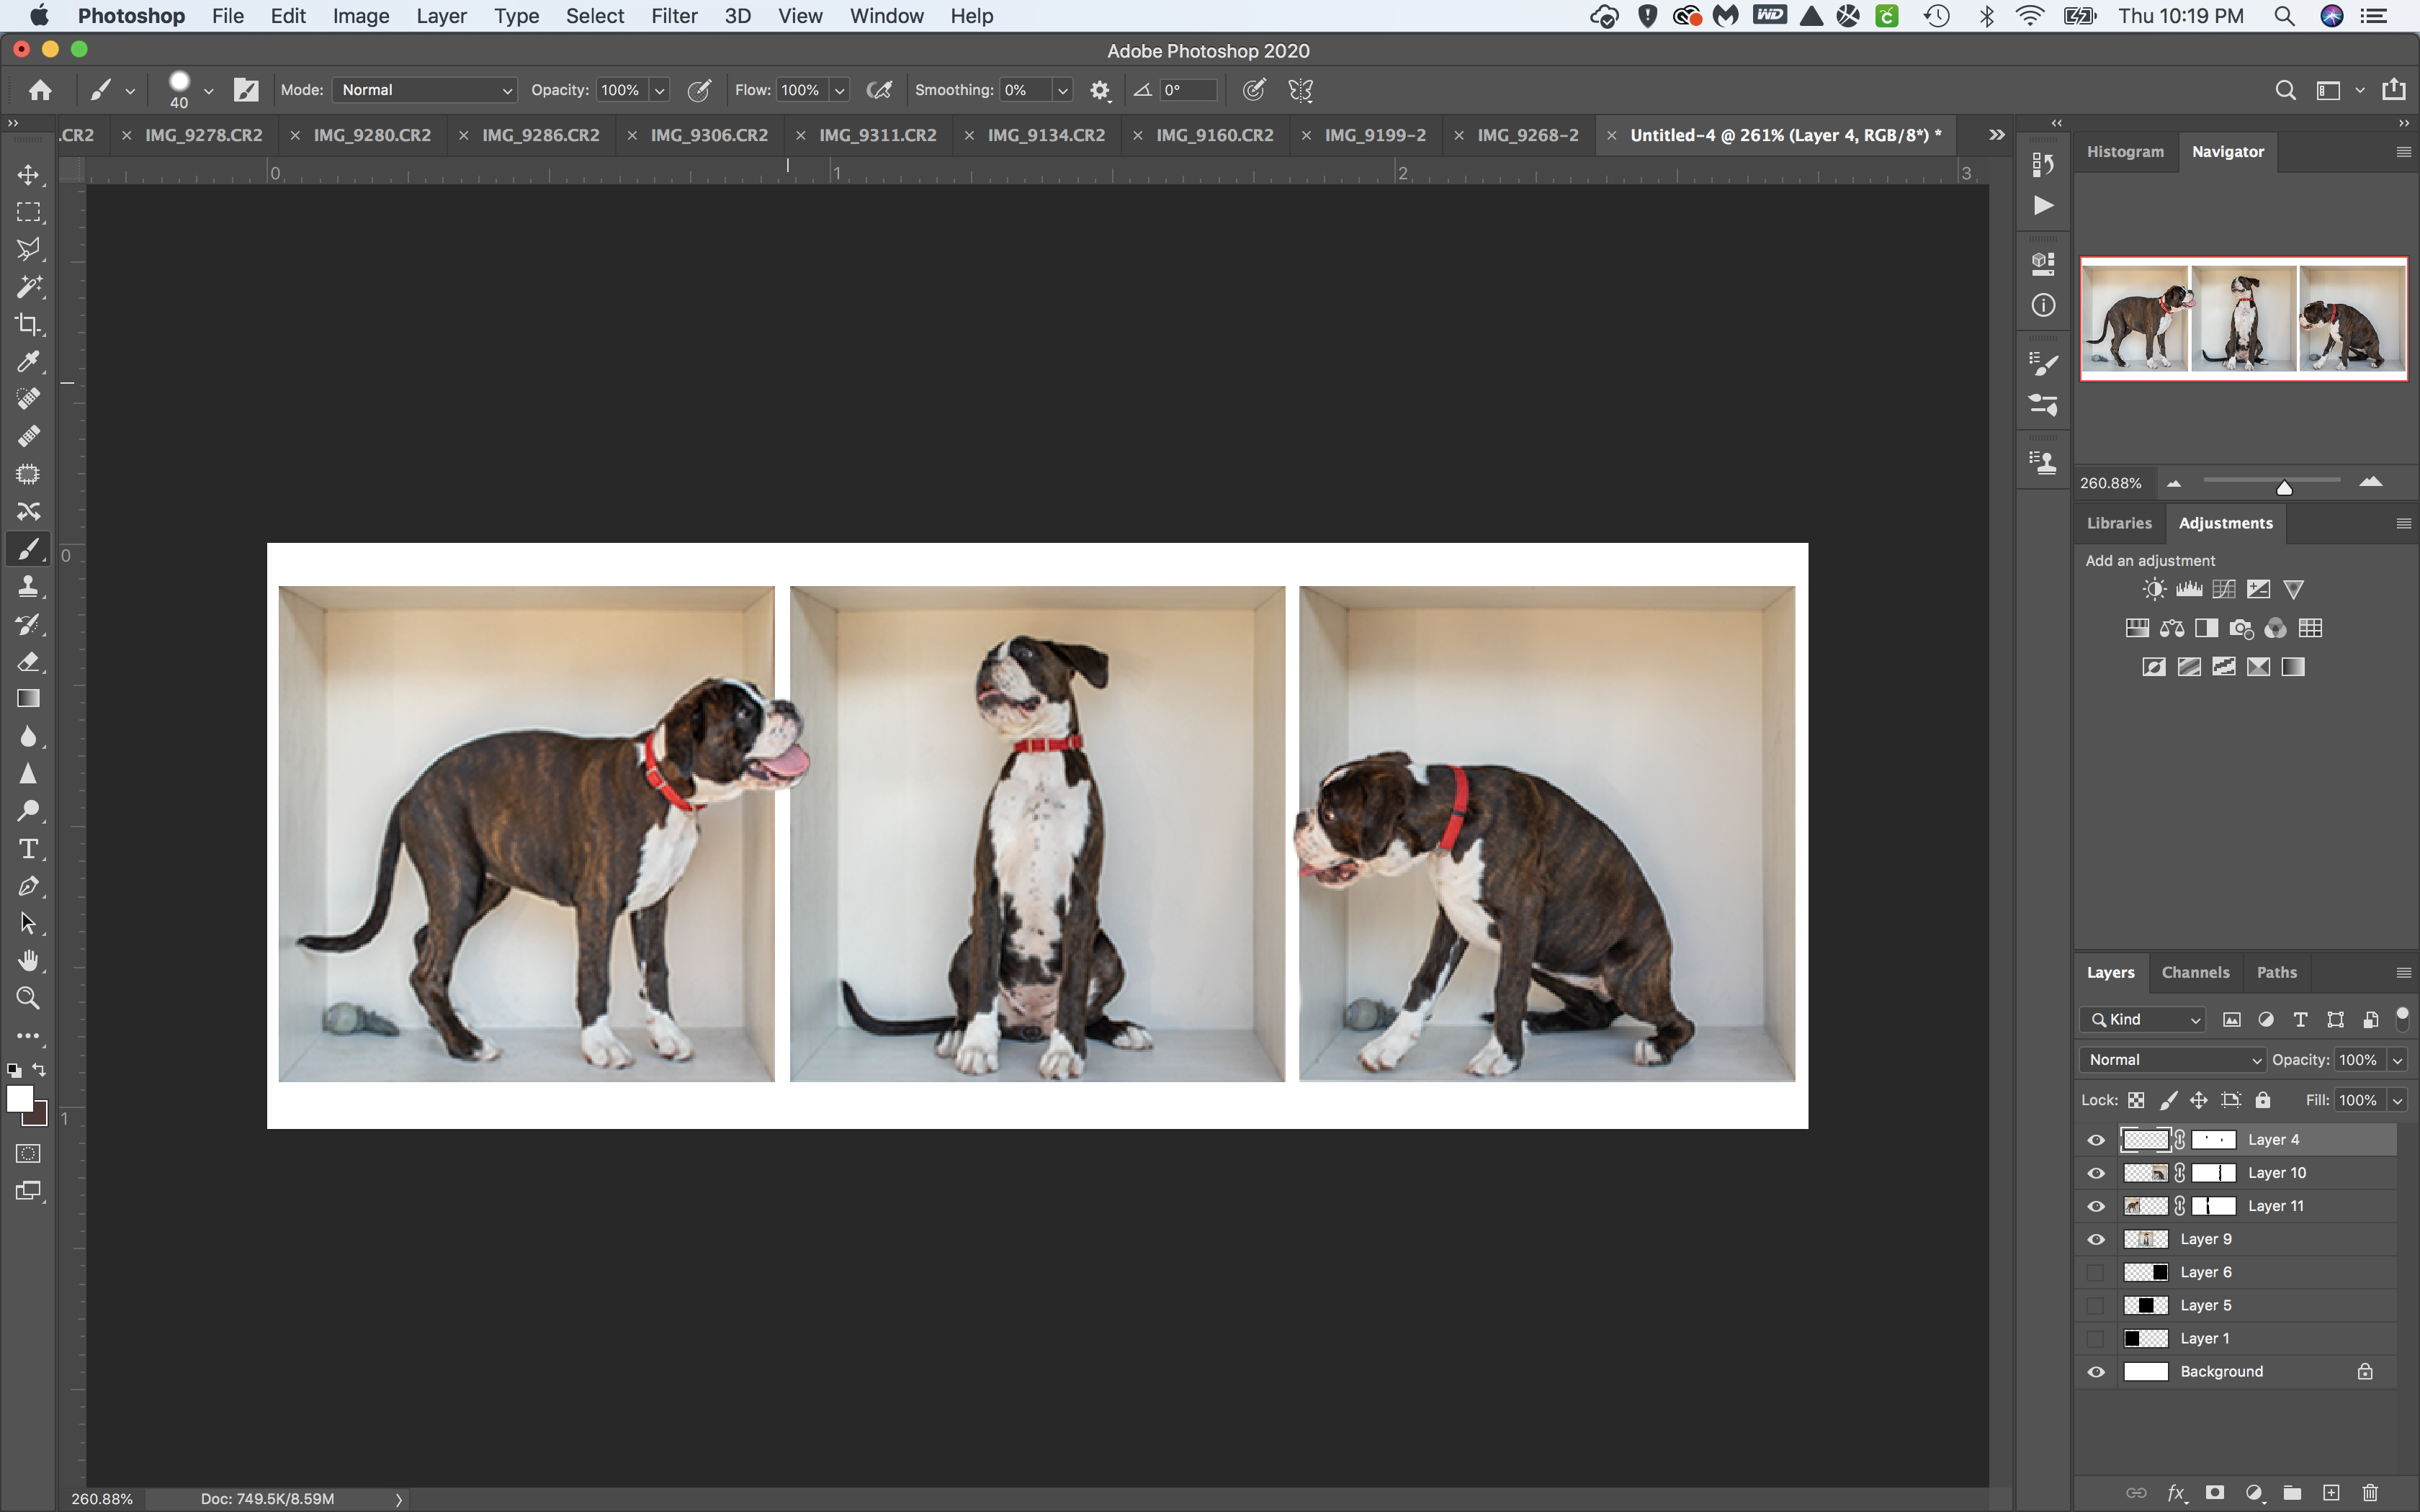The width and height of the screenshot is (2420, 1512).
Task: Open brush Mode dropdown
Action: point(425,90)
